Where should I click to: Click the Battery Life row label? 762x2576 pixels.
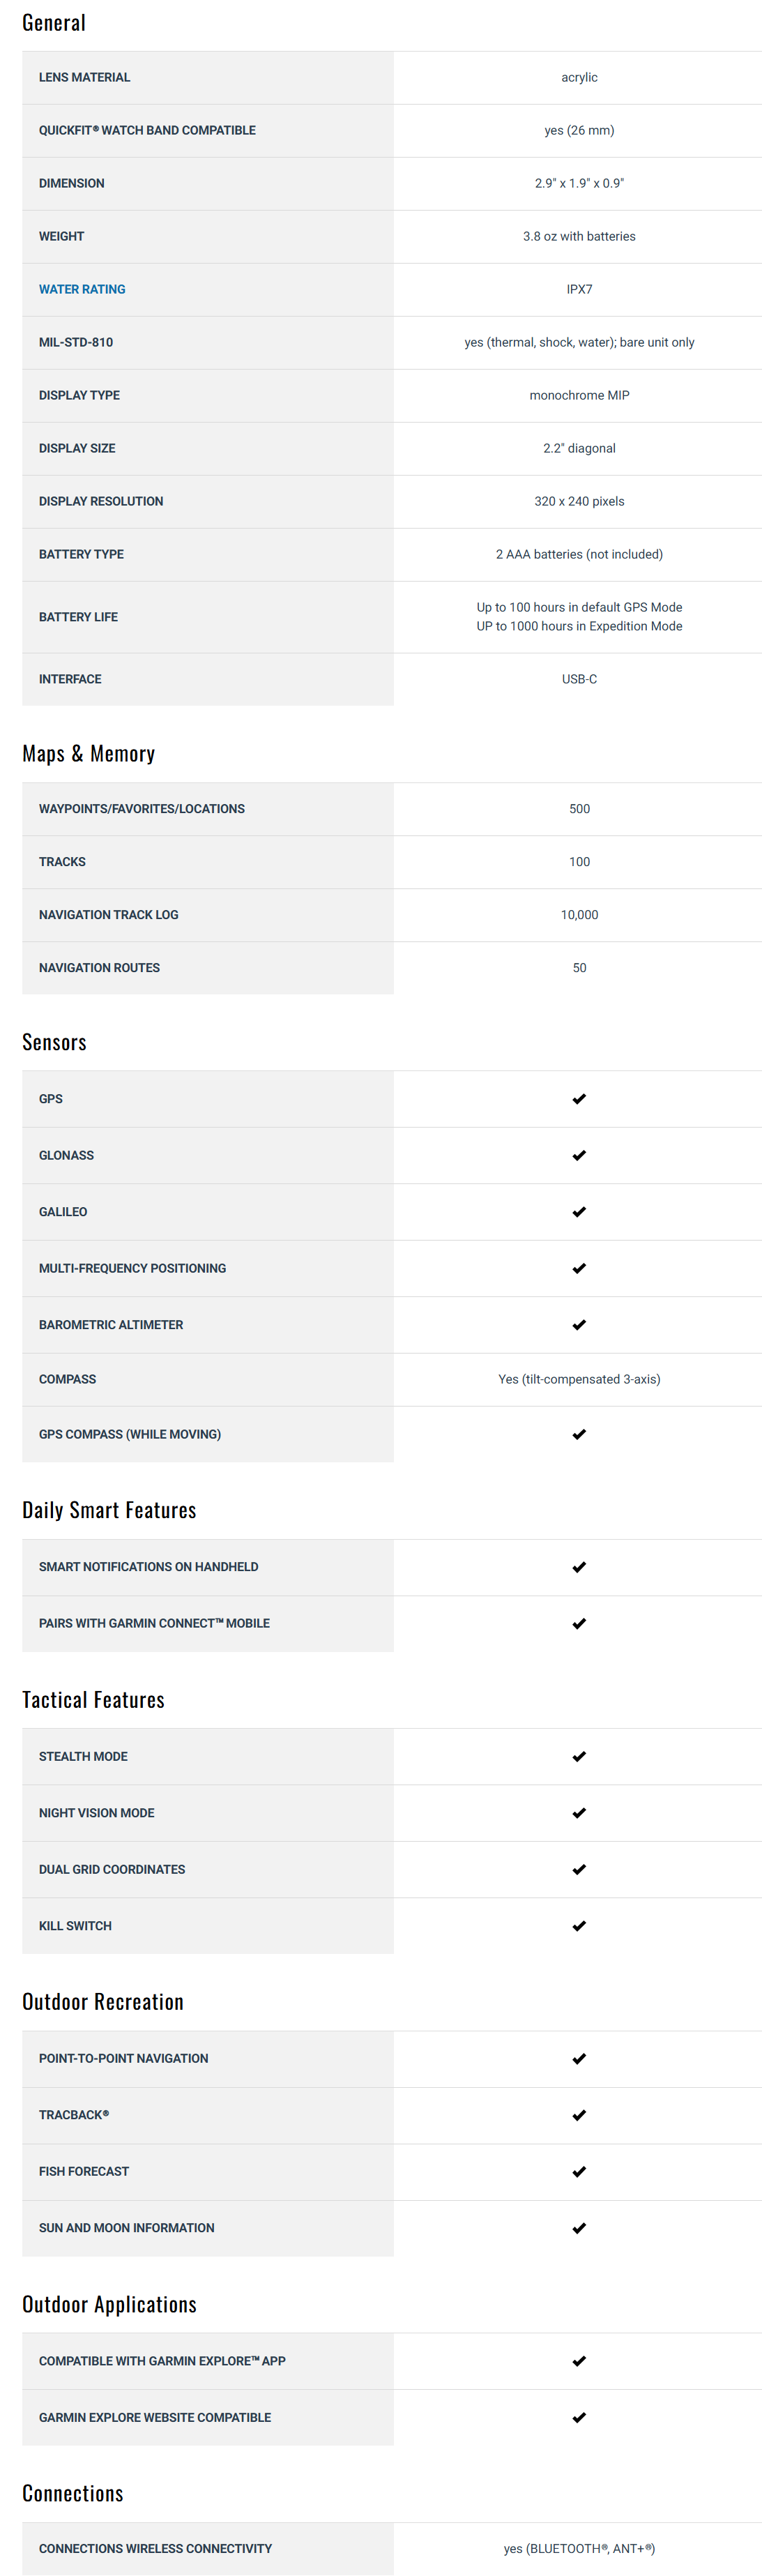point(78,617)
